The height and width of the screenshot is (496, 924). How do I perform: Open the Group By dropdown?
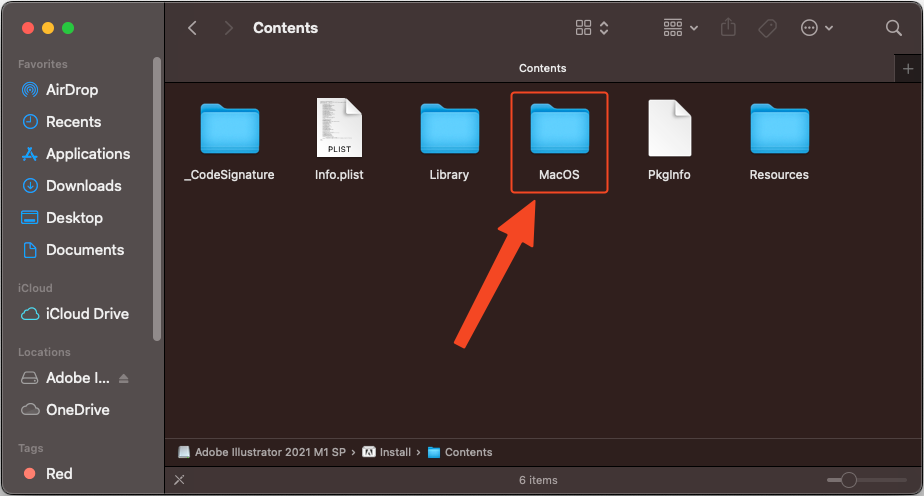pos(681,28)
